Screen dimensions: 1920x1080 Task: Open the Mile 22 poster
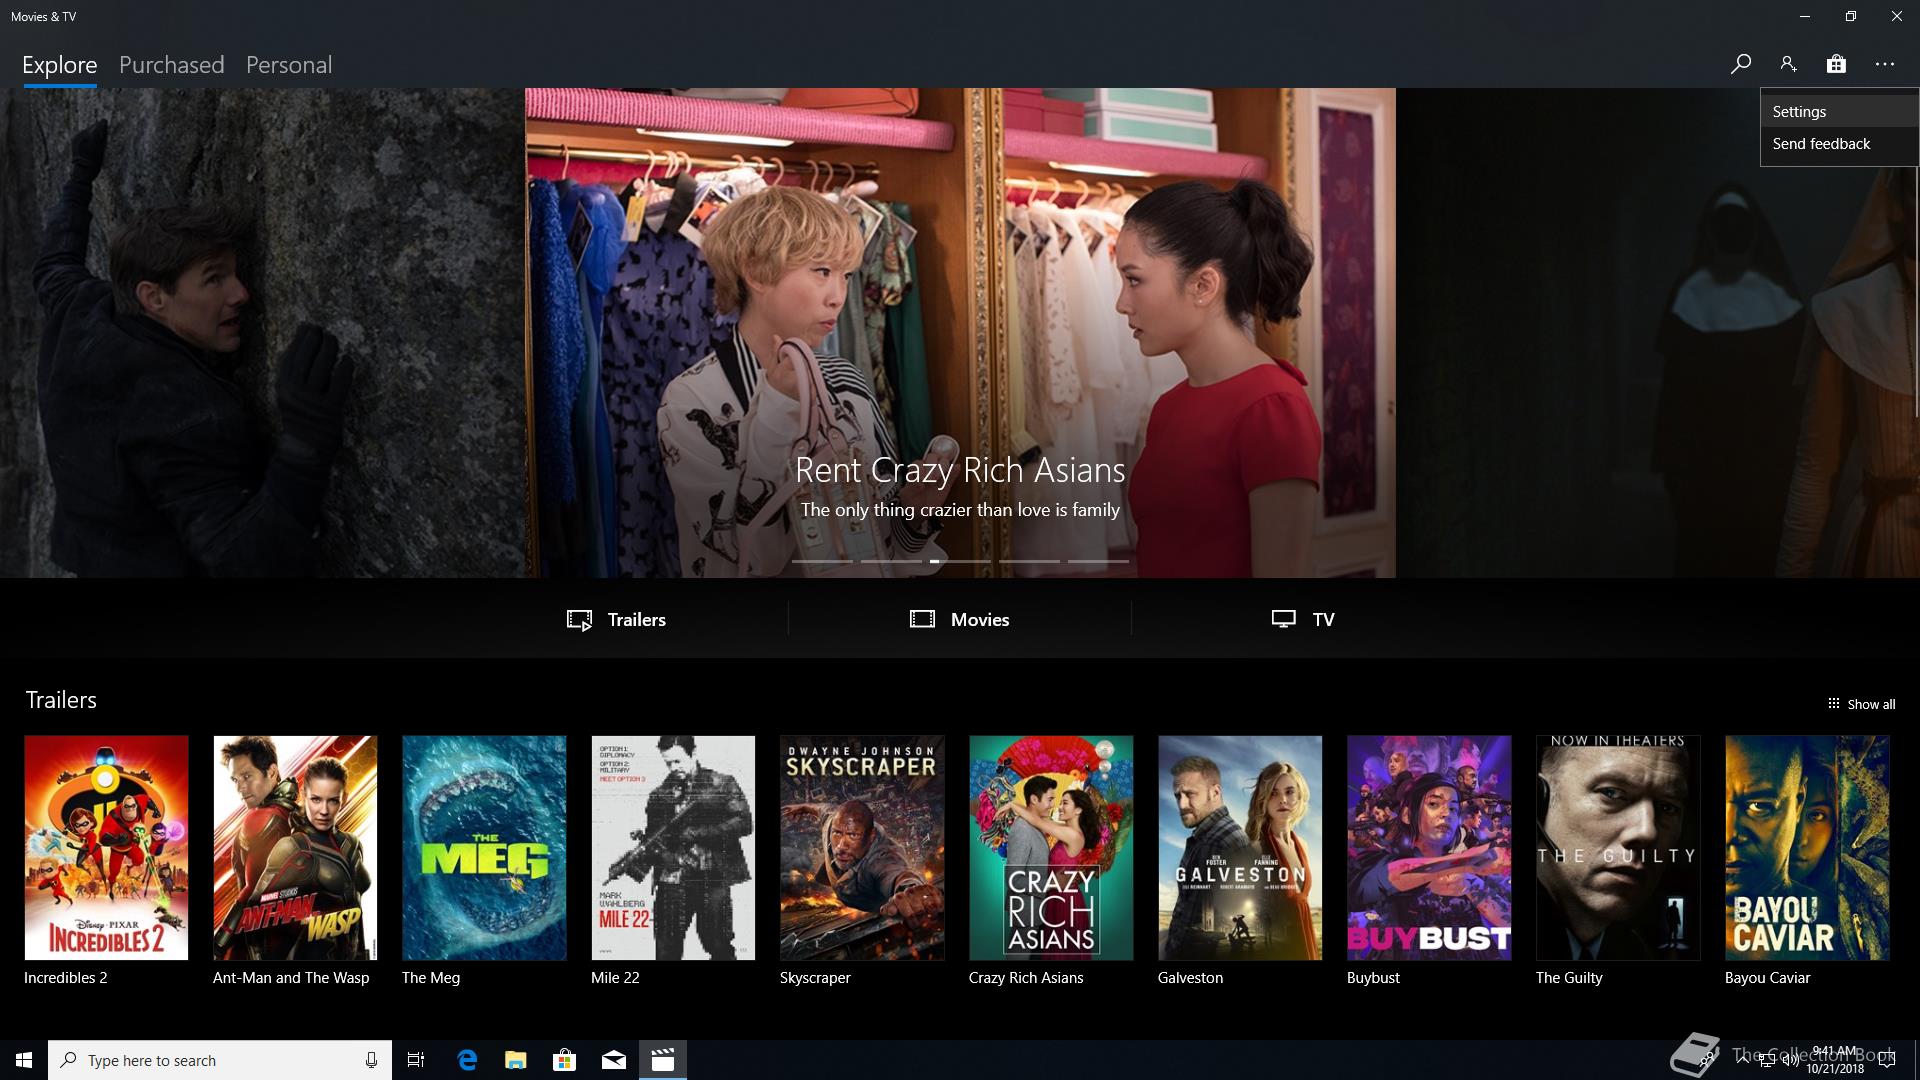[673, 848]
